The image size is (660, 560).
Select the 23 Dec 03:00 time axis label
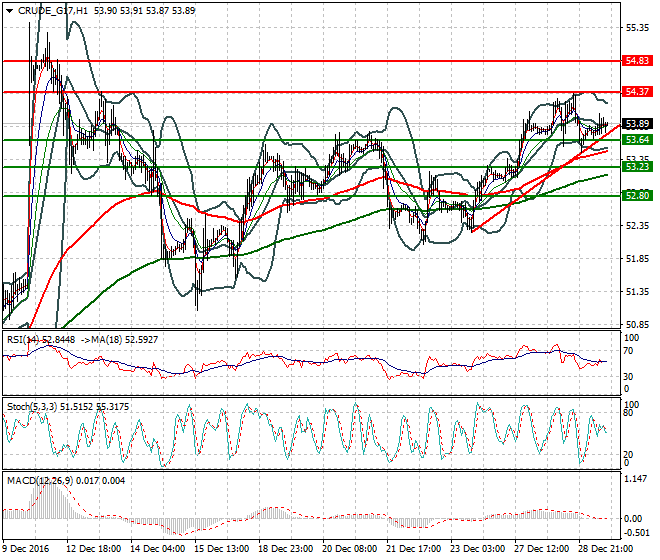[x=478, y=549]
